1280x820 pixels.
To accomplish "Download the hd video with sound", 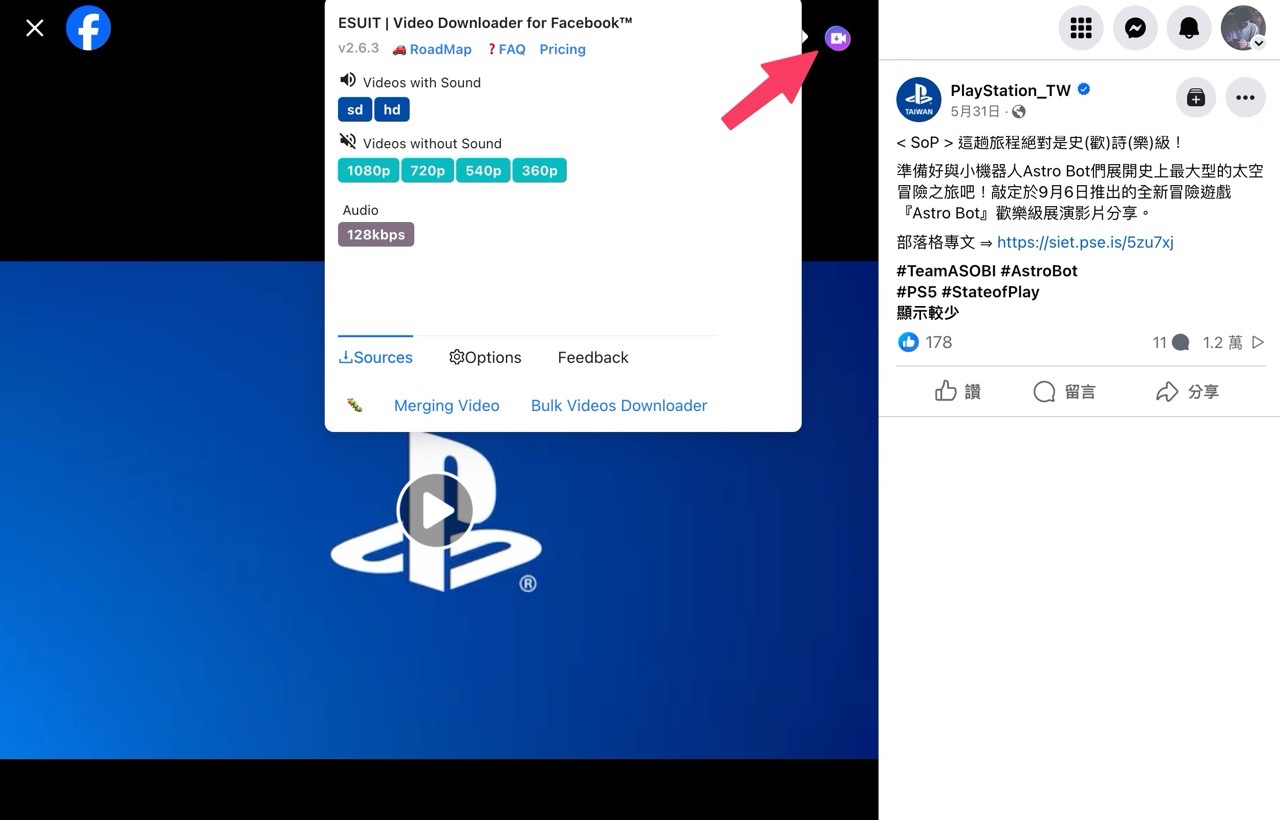I will (x=392, y=110).
